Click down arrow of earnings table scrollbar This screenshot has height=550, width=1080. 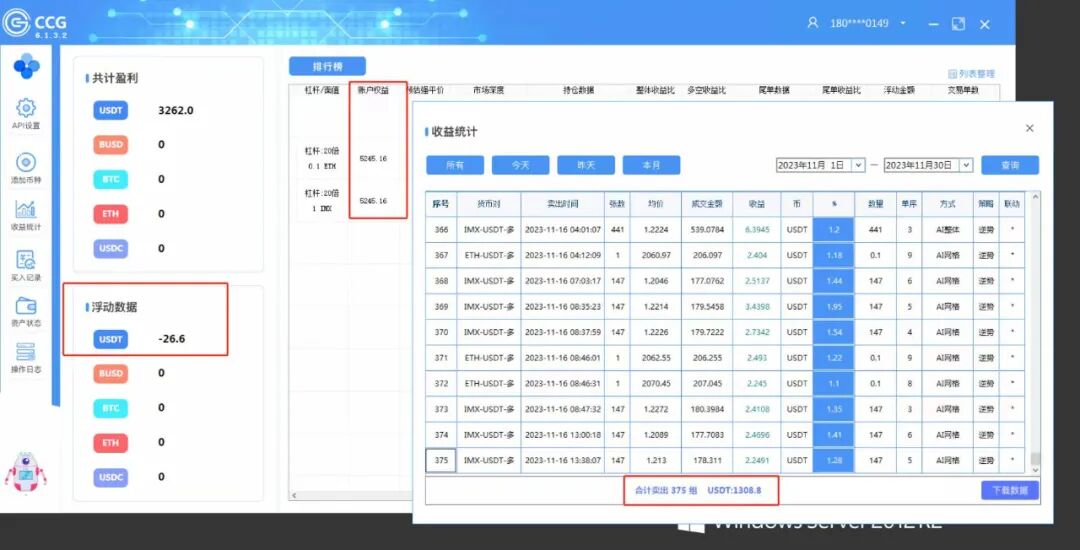[x=1035, y=469]
